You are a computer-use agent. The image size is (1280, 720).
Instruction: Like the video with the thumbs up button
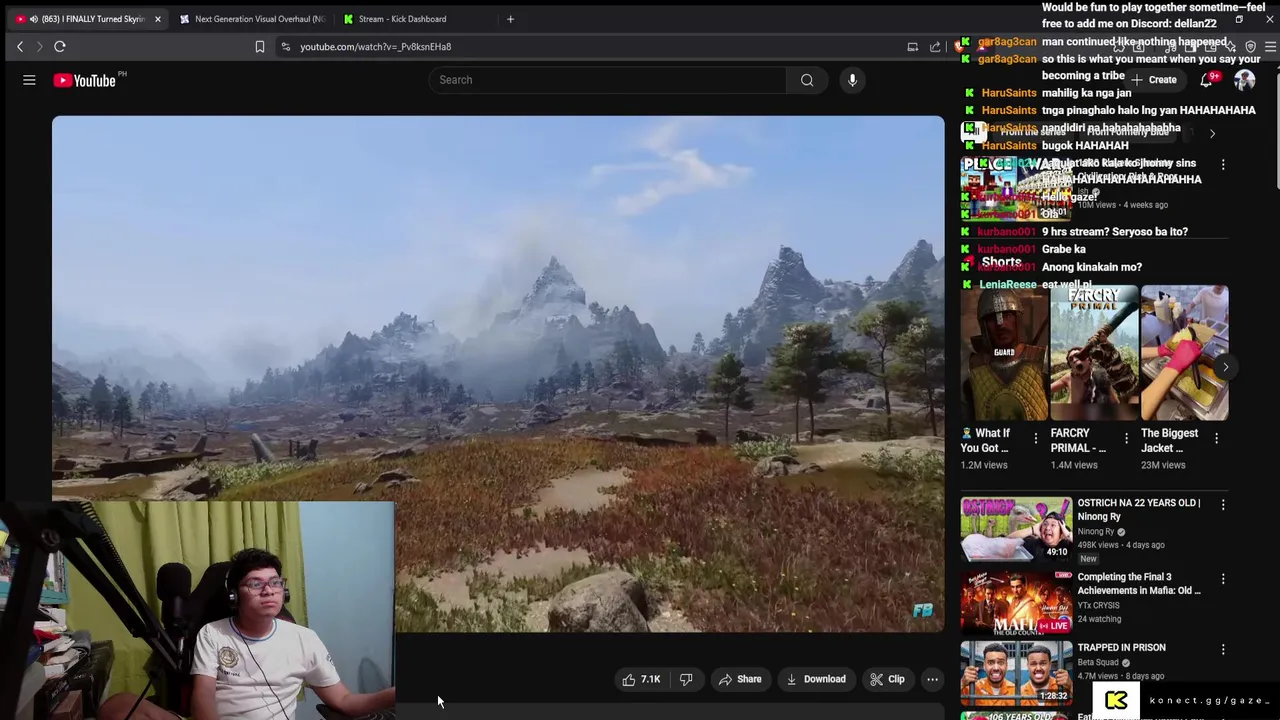point(641,679)
